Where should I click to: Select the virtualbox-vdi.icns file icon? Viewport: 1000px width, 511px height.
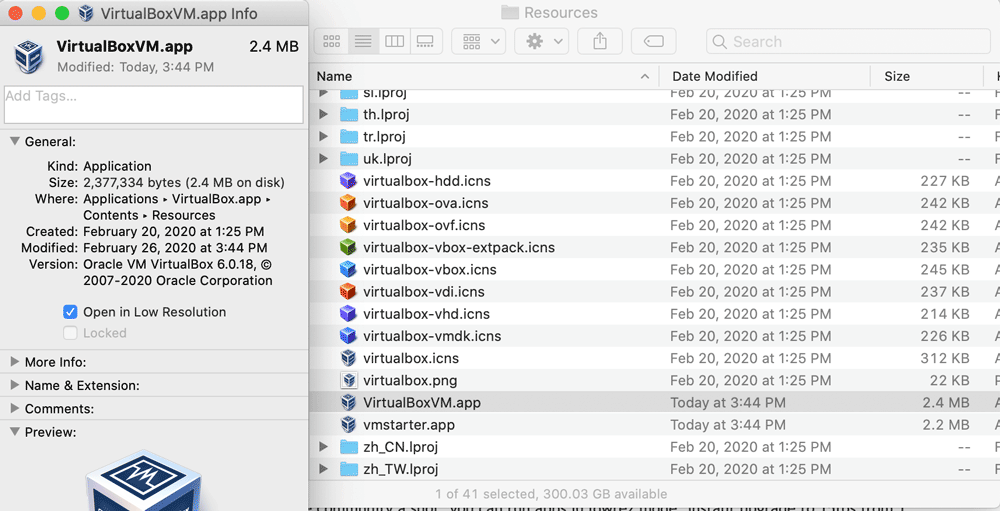[348, 292]
